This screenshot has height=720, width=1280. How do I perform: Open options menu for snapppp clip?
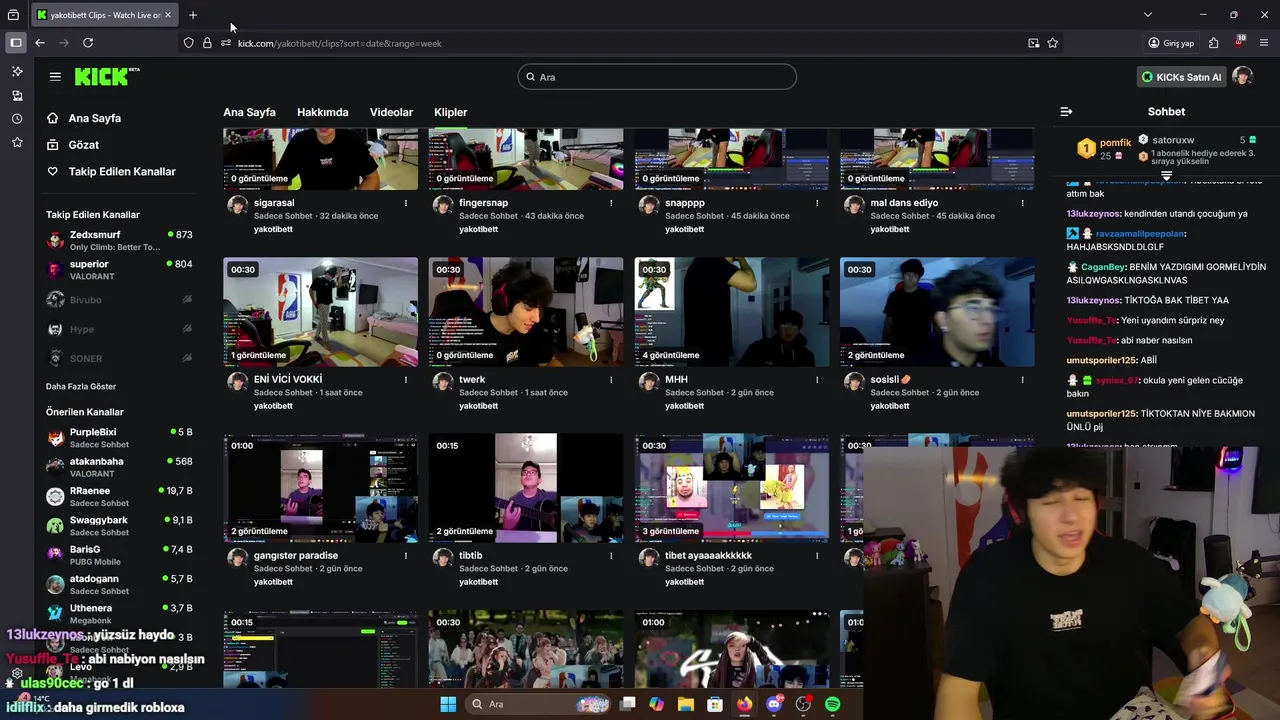817,203
